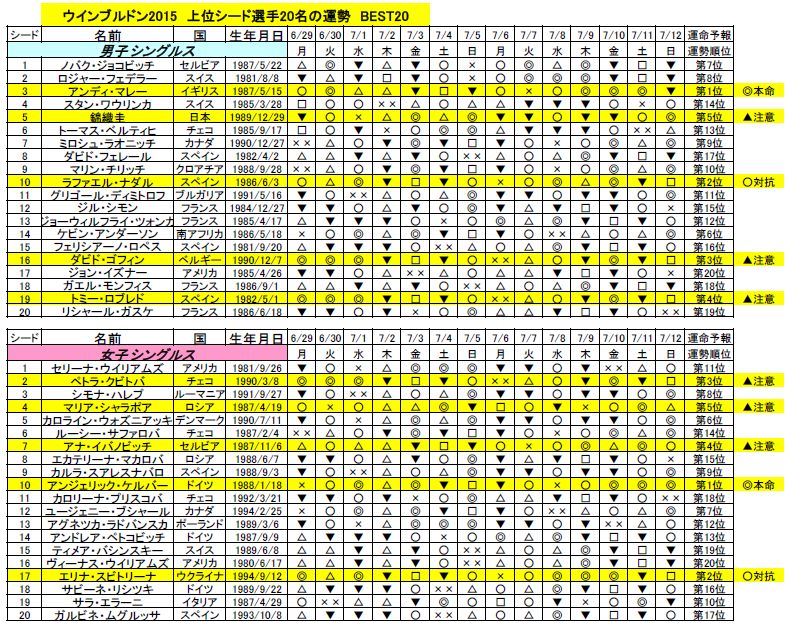This screenshot has width=790, height=623.
Task: Click the title ウインブルドン2015 上位シード選手20名の運勢 BEST20
Action: tap(235, 16)
